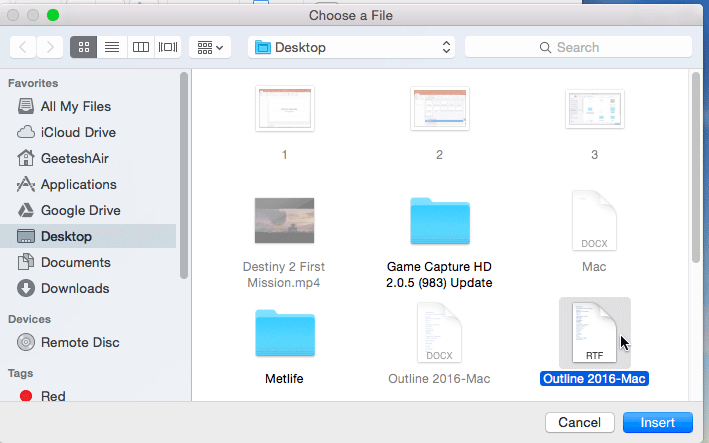
Task: Click the GeeteshAir house icon
Action: click(26, 158)
